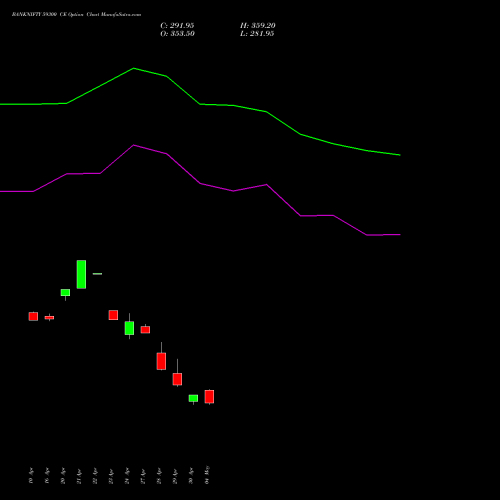500x500 pixels.
Task: Select the red candle for 29 Apr
Action: coord(177,379)
